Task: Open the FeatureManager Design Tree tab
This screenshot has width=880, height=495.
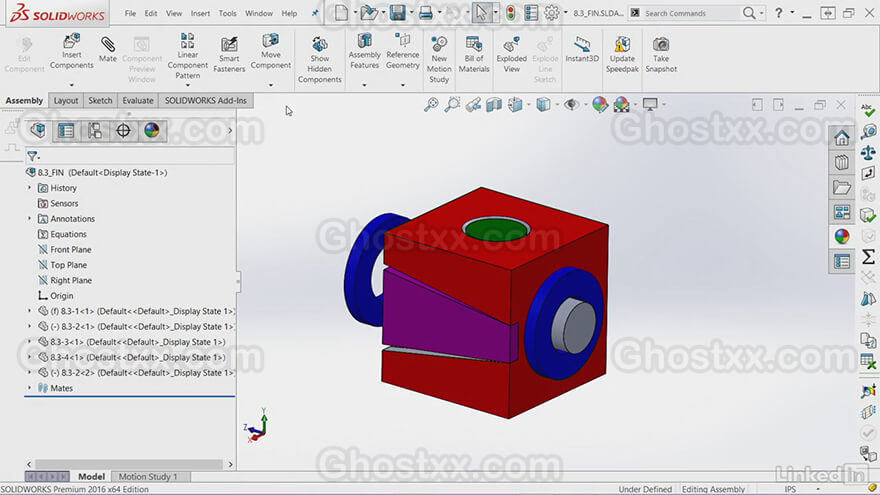Action: point(38,130)
